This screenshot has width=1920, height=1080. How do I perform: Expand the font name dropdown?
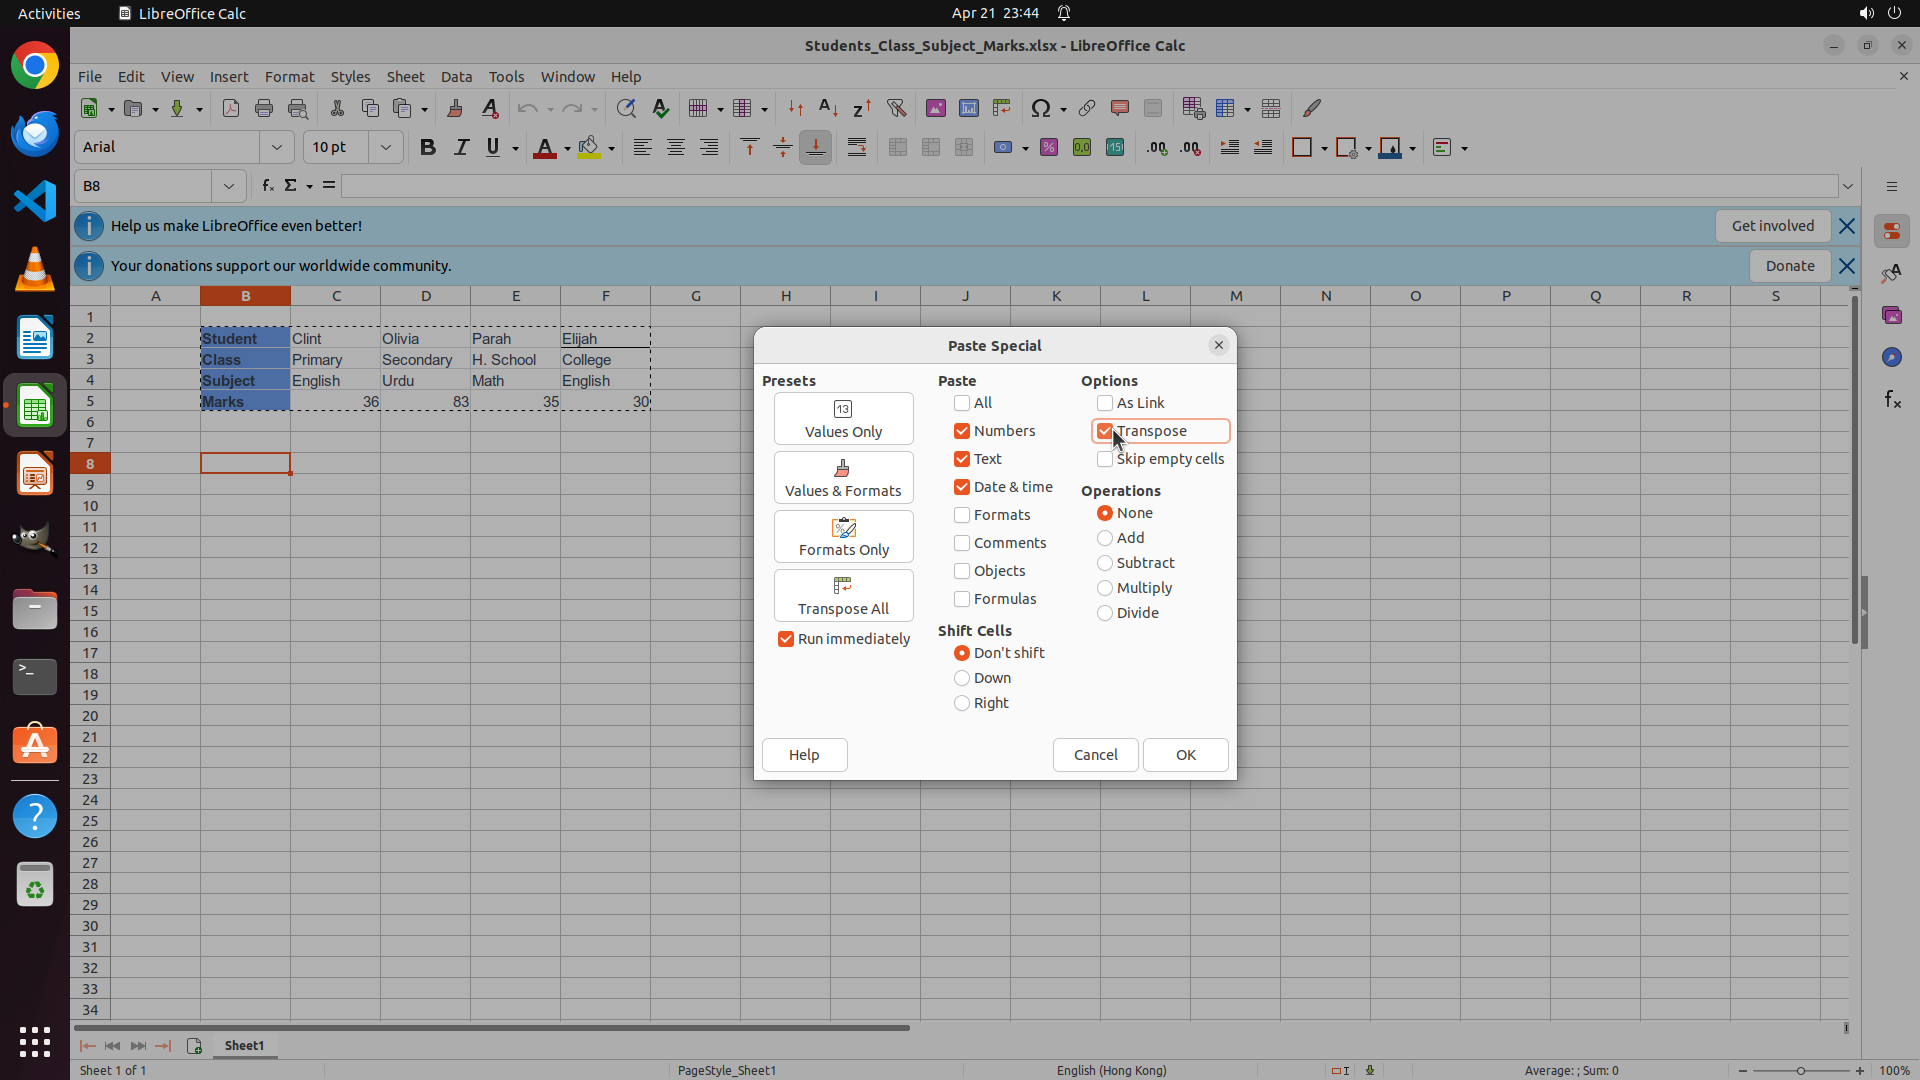pos(277,148)
